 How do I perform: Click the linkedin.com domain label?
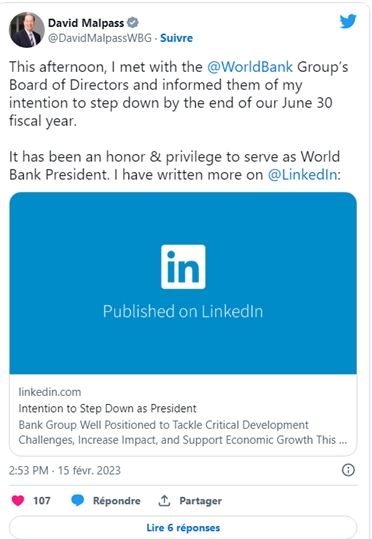(x=50, y=392)
